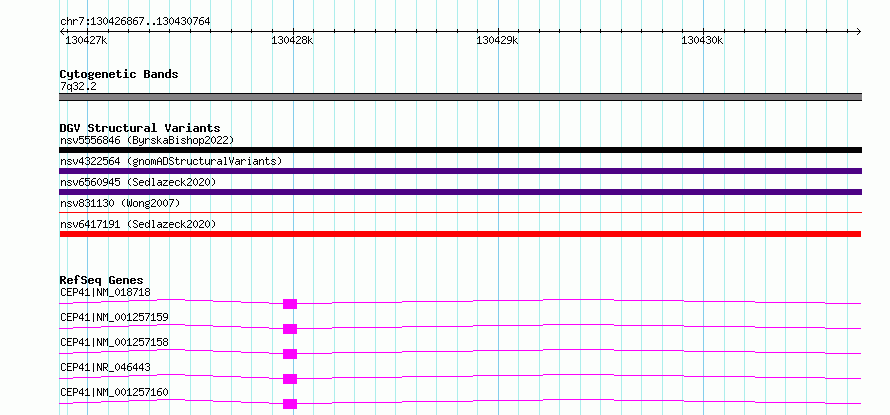
Task: Click the thick red nsv6417191 variant bar
Action: click(460, 234)
